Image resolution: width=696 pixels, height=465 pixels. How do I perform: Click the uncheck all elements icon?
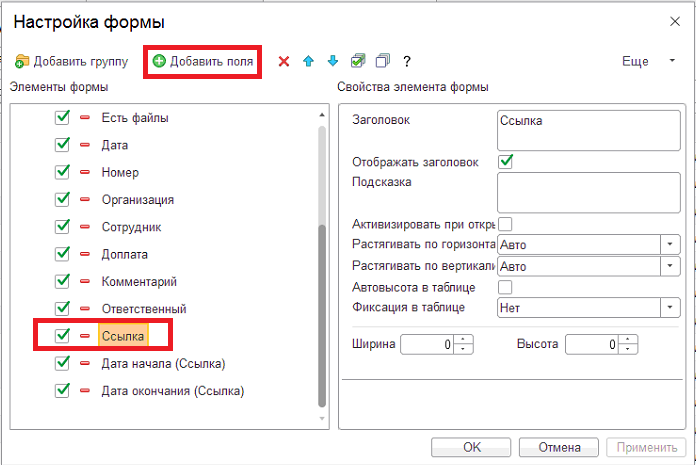pyautogui.click(x=383, y=61)
